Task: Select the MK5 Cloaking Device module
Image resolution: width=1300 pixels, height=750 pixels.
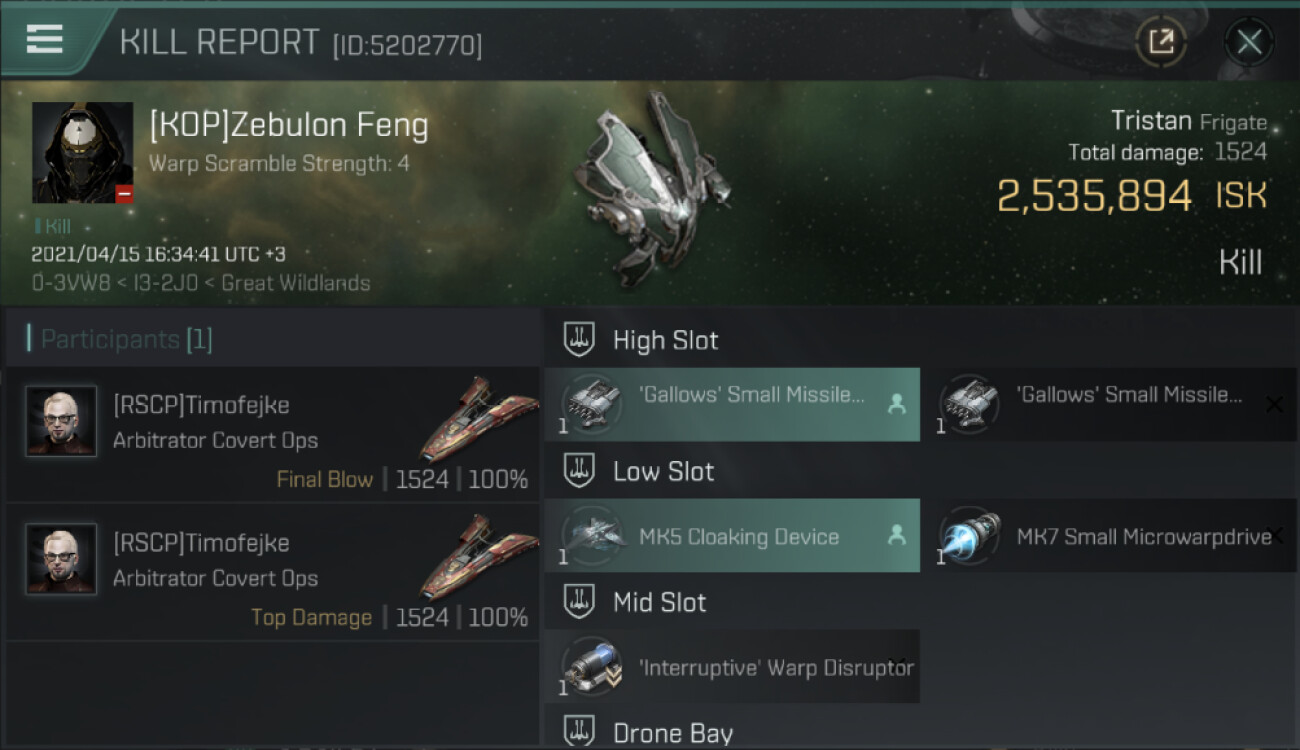Action: point(732,535)
